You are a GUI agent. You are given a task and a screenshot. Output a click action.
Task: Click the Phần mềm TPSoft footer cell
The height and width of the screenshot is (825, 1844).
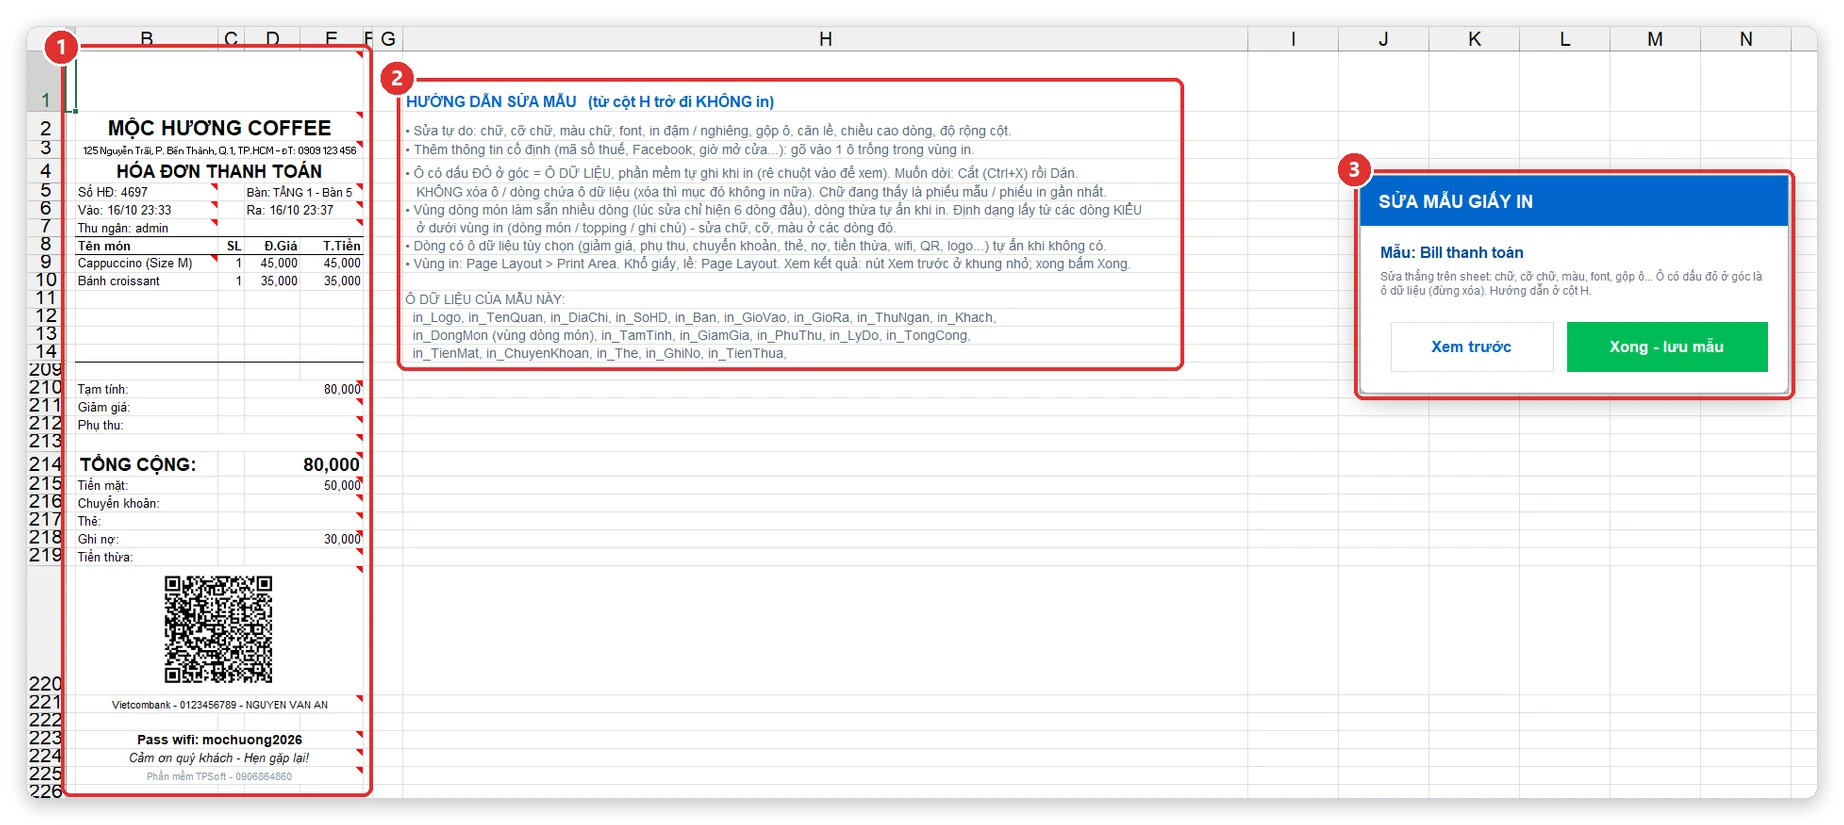[x=219, y=776]
